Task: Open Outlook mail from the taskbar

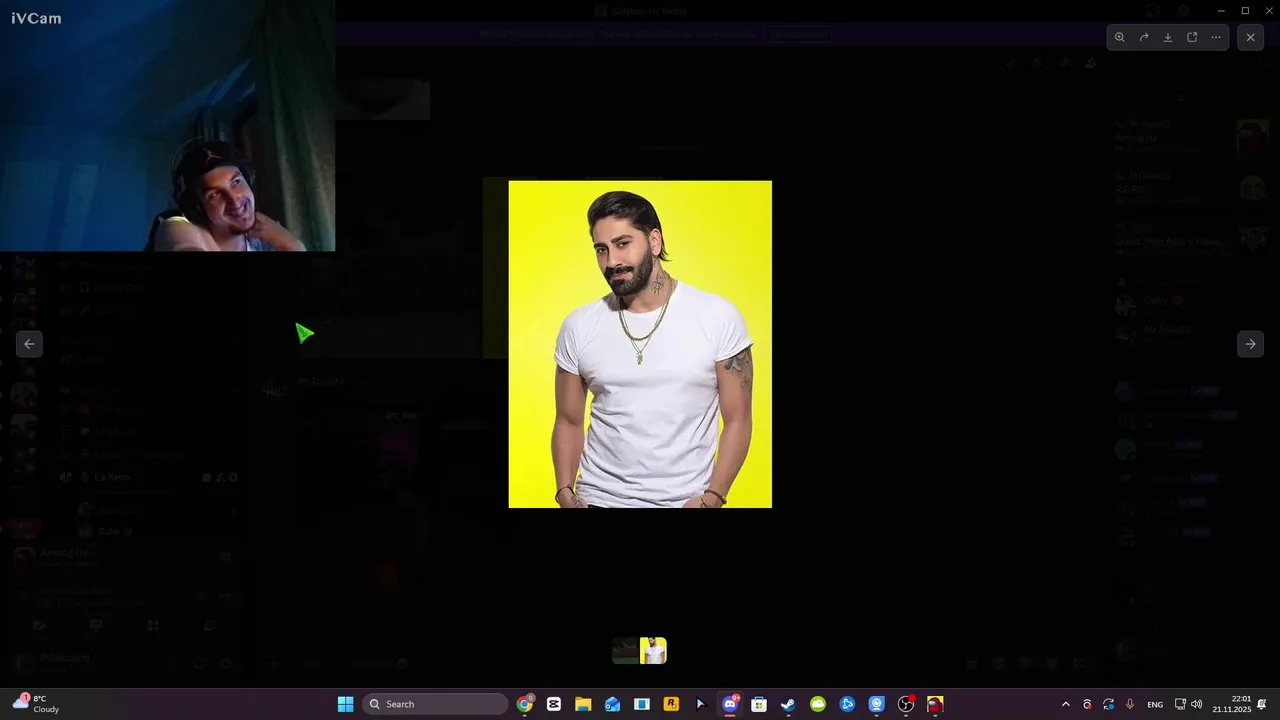Action: point(612,704)
